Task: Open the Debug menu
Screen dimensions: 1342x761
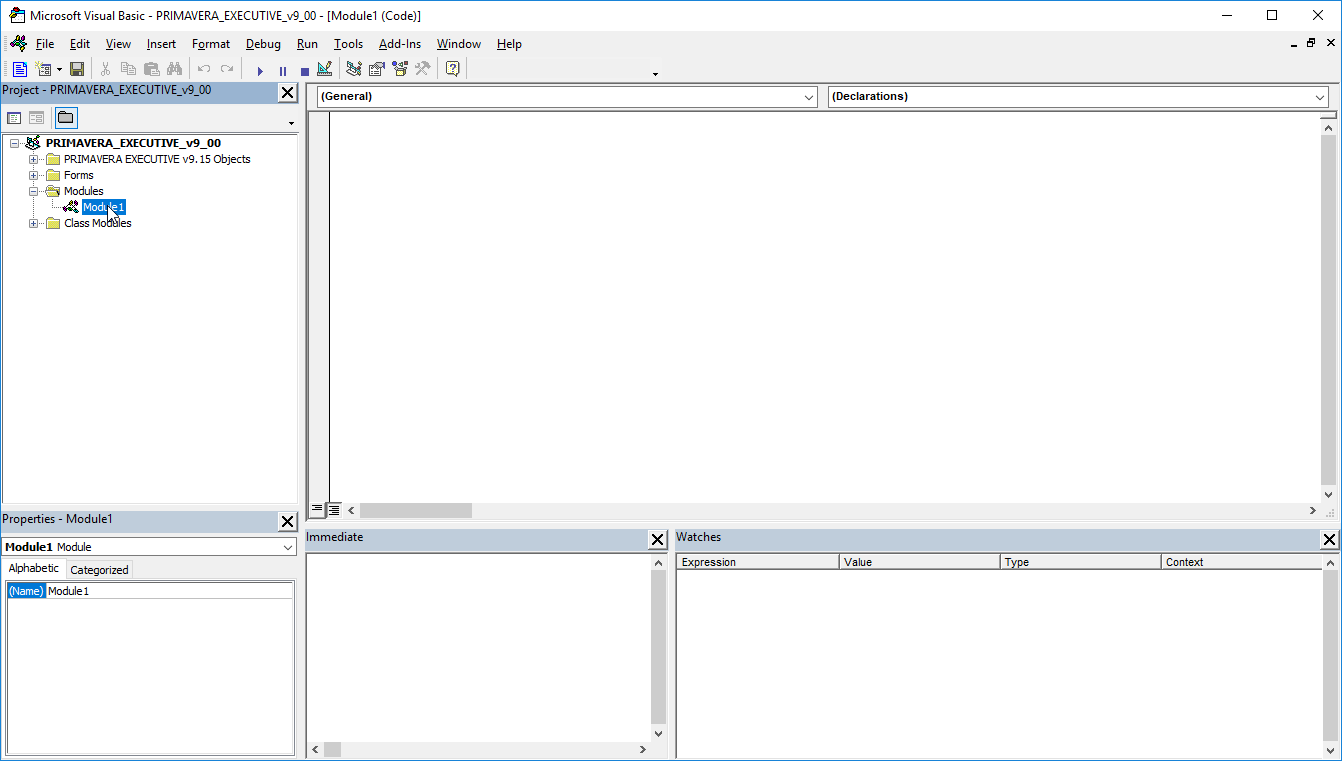Action: [263, 44]
